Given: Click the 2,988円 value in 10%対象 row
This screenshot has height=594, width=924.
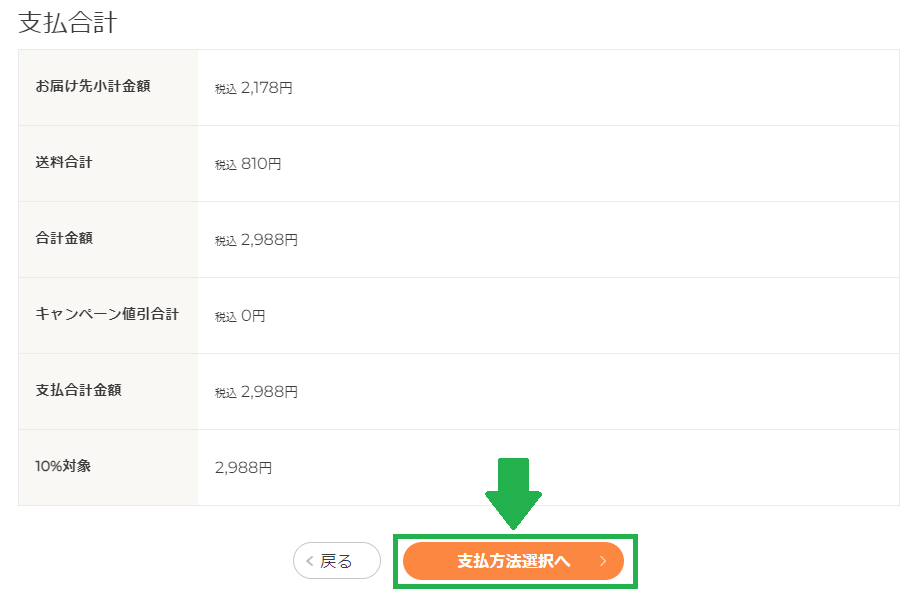Looking at the screenshot, I should pyautogui.click(x=243, y=468).
